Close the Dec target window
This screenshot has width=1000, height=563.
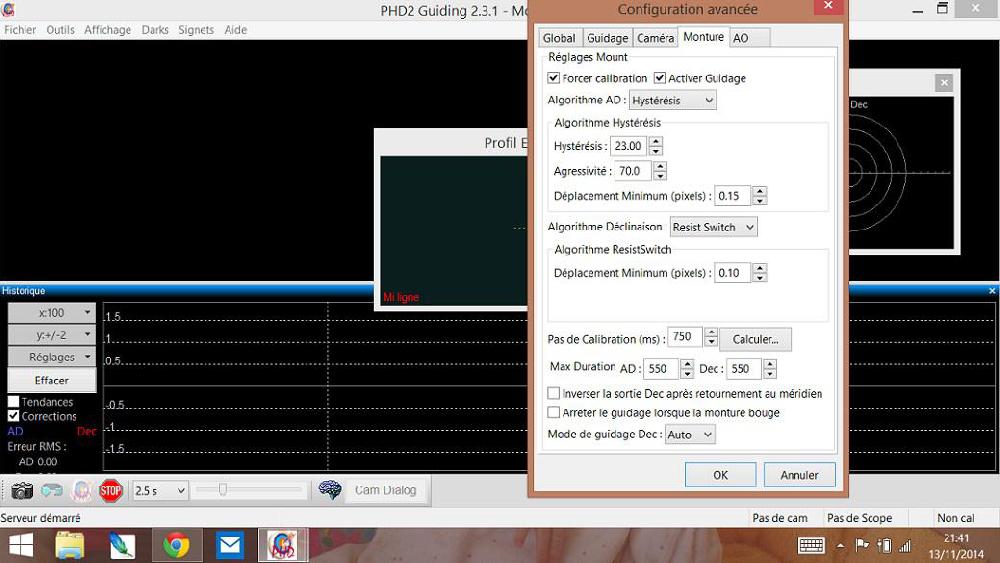[944, 82]
